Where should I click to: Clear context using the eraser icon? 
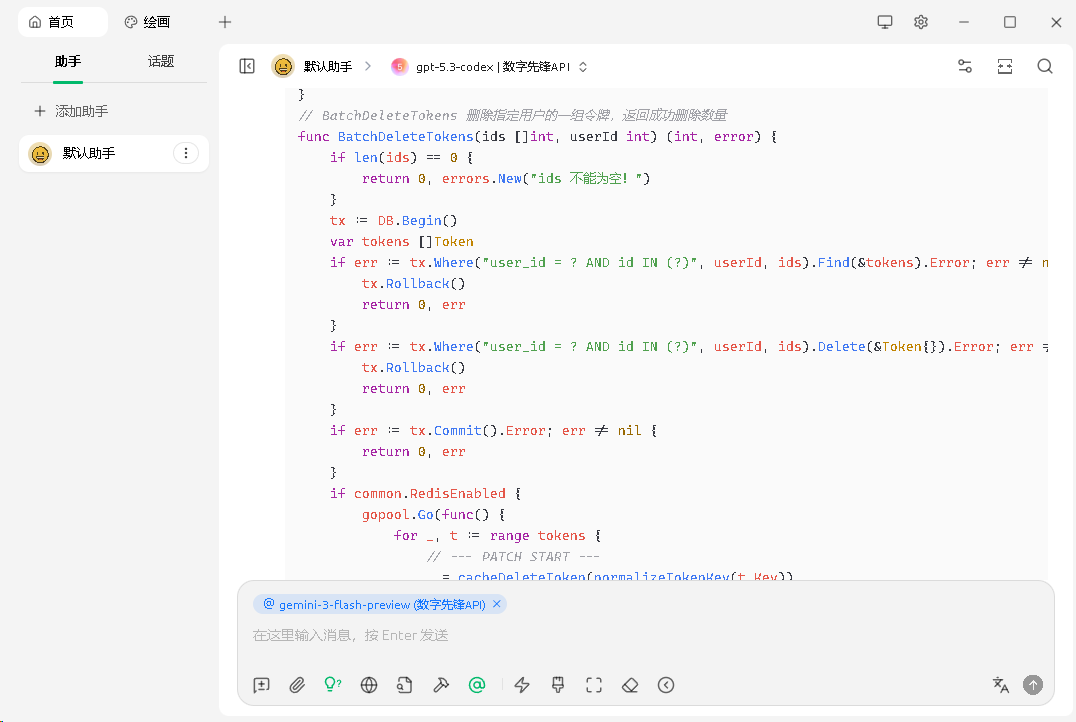coord(630,685)
